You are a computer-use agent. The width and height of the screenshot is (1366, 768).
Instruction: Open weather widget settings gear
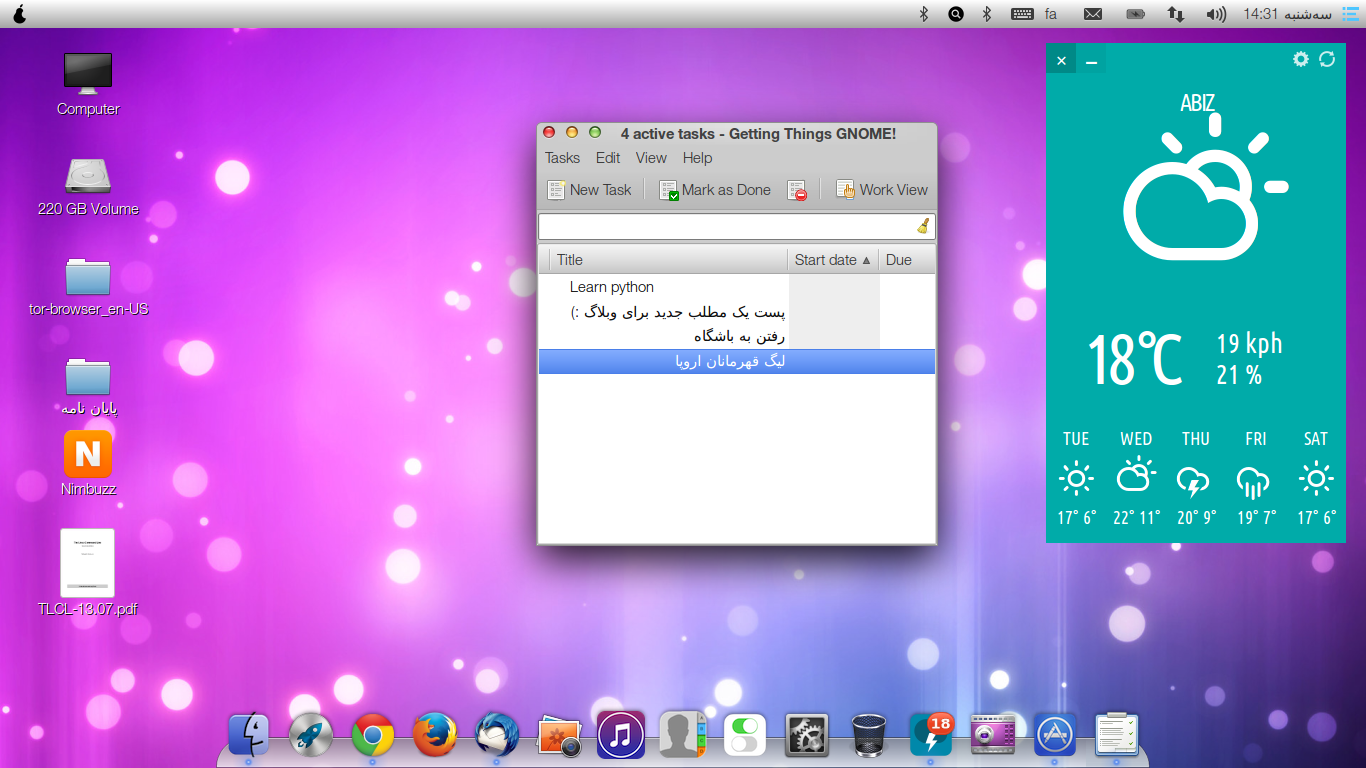pyautogui.click(x=1300, y=60)
